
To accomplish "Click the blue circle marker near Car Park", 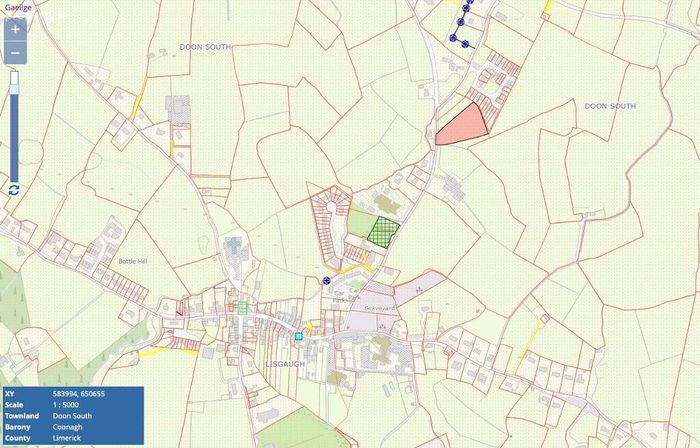I will coord(326,280).
